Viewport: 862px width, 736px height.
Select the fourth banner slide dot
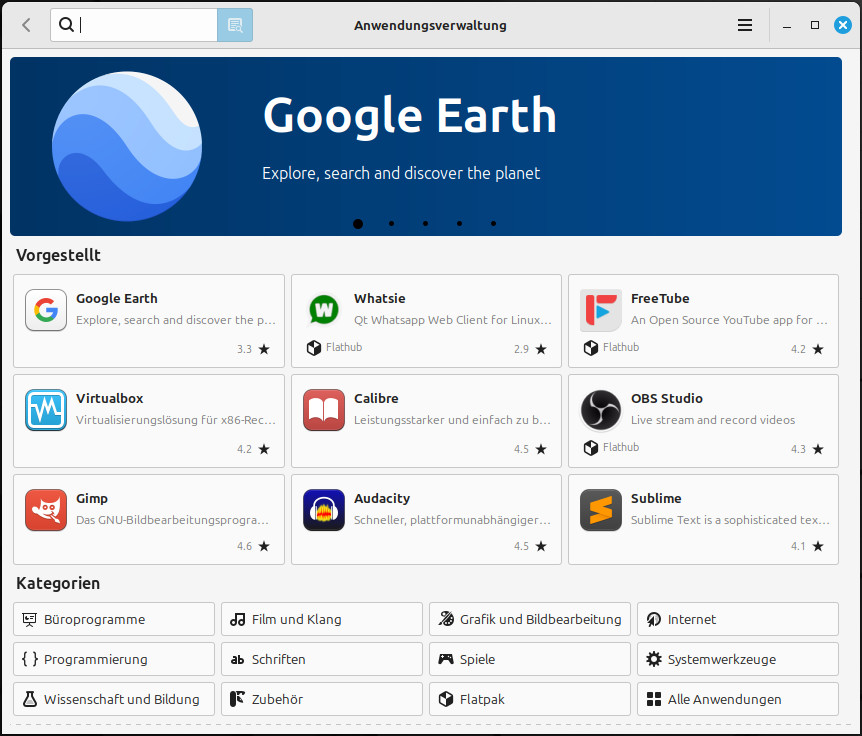tap(460, 224)
